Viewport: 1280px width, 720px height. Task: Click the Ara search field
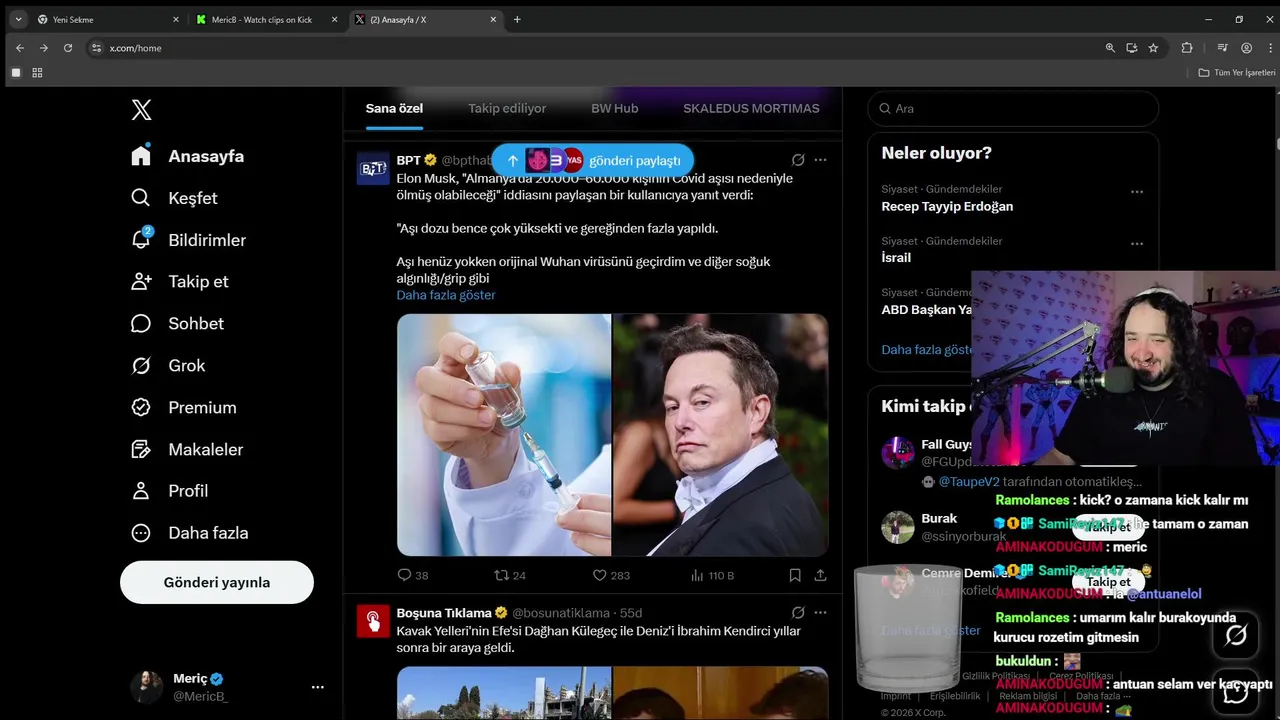point(1013,108)
